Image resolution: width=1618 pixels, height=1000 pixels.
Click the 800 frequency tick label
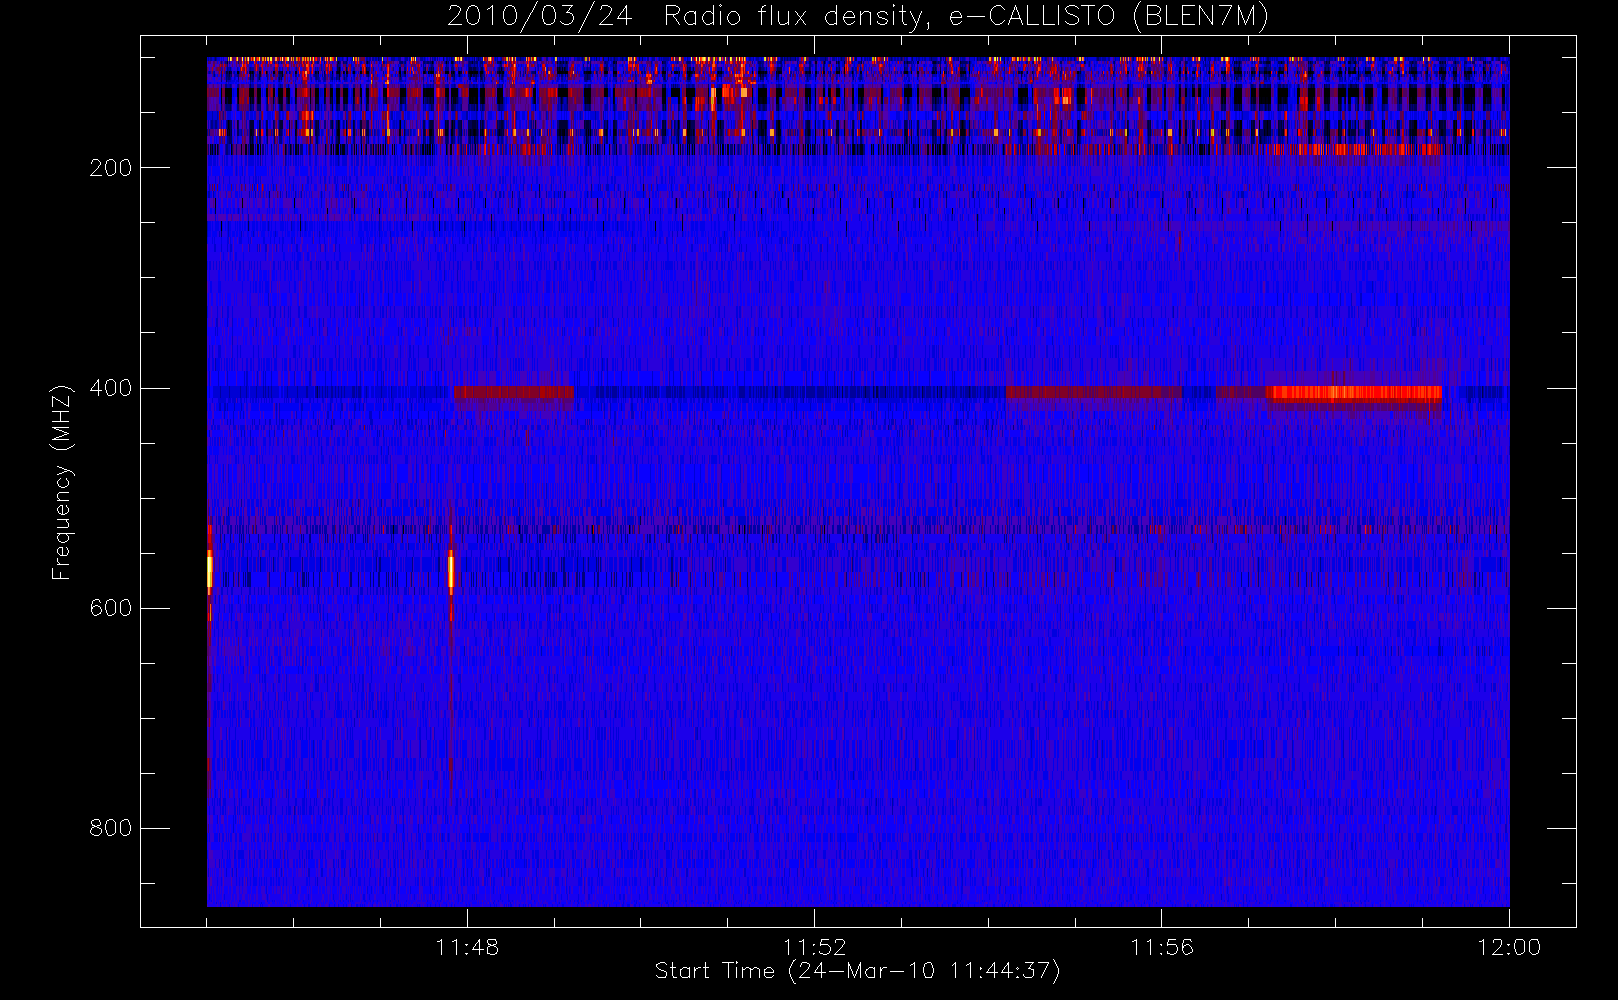pos(111,828)
